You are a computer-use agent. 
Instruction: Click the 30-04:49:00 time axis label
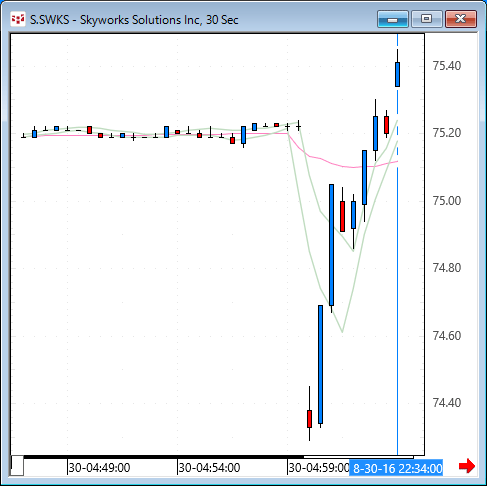[99, 468]
